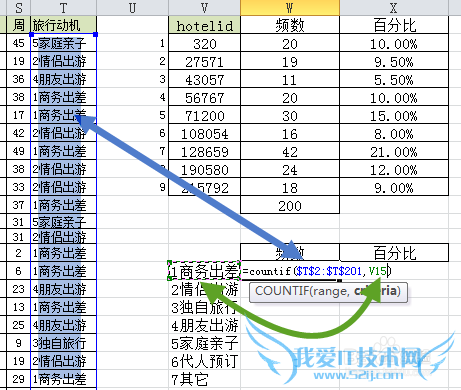Click week cell 45 in column S

tap(18, 43)
